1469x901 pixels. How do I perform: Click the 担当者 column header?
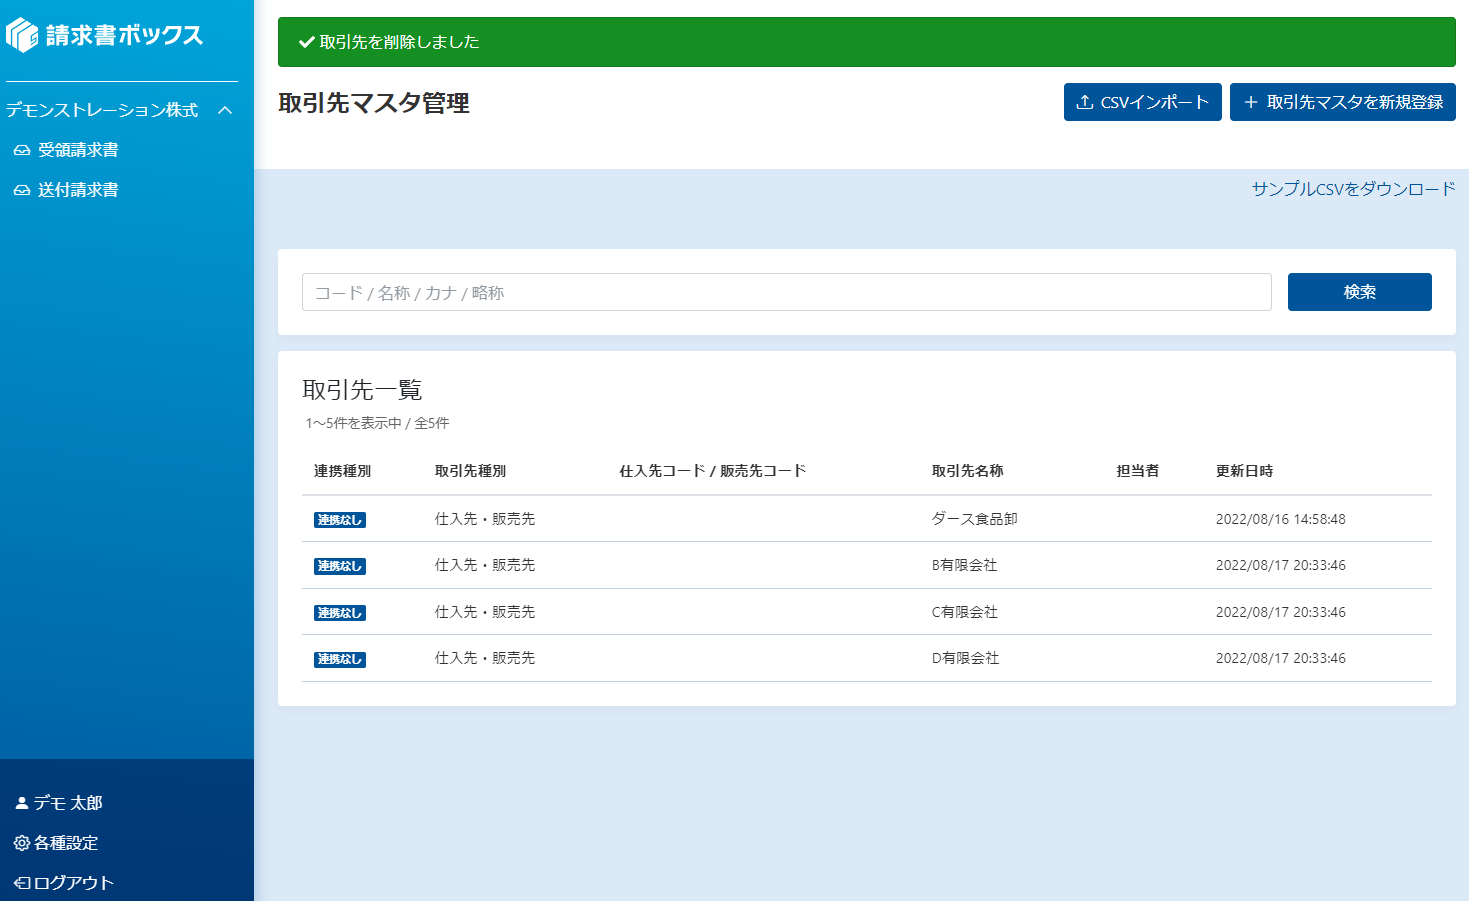tap(1138, 471)
